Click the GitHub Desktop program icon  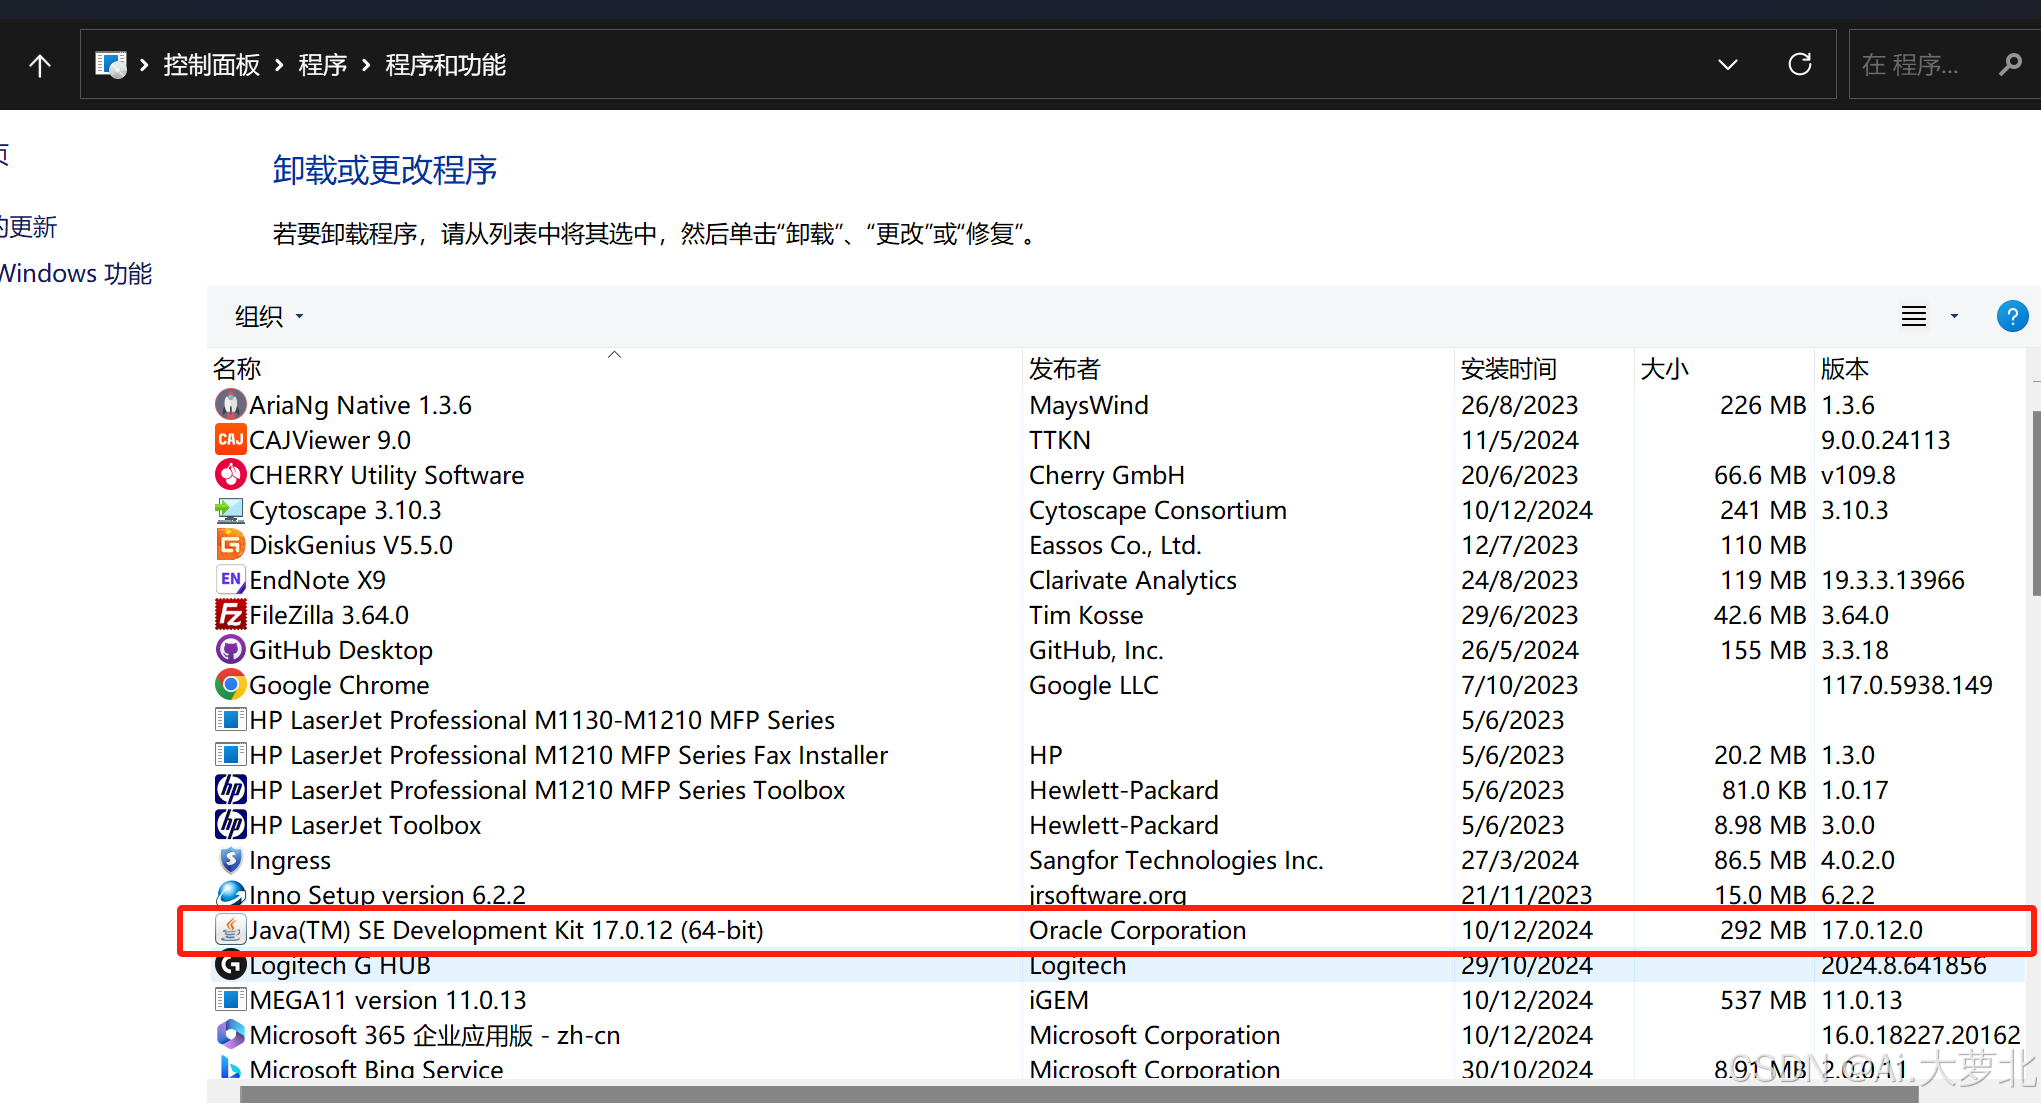[x=230, y=650]
